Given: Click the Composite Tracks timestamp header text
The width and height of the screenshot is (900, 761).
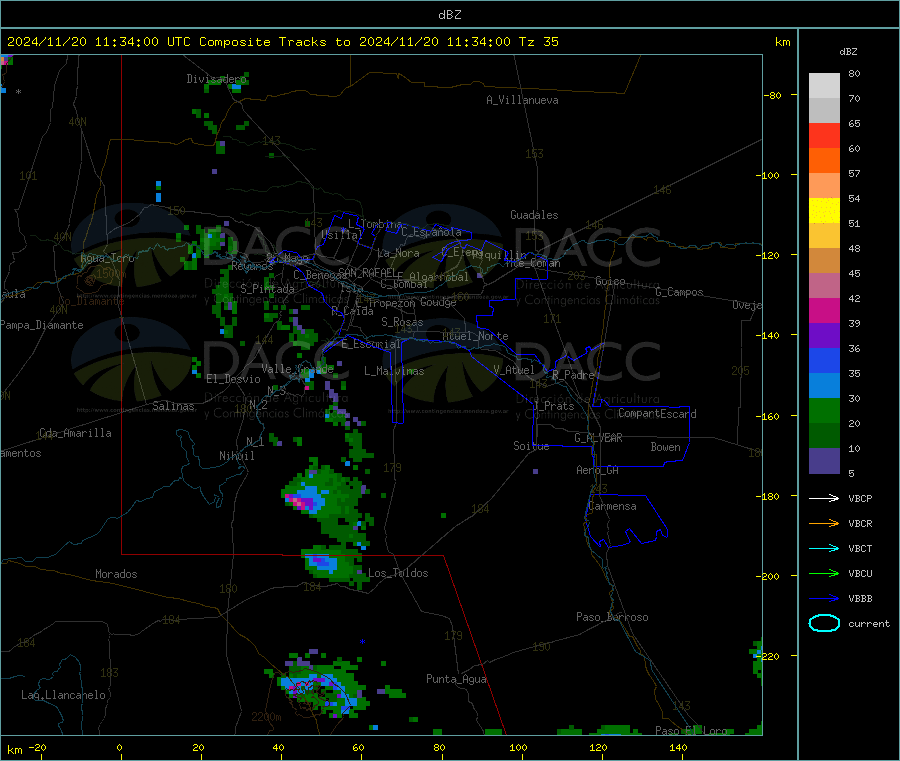Looking at the screenshot, I should [x=282, y=42].
